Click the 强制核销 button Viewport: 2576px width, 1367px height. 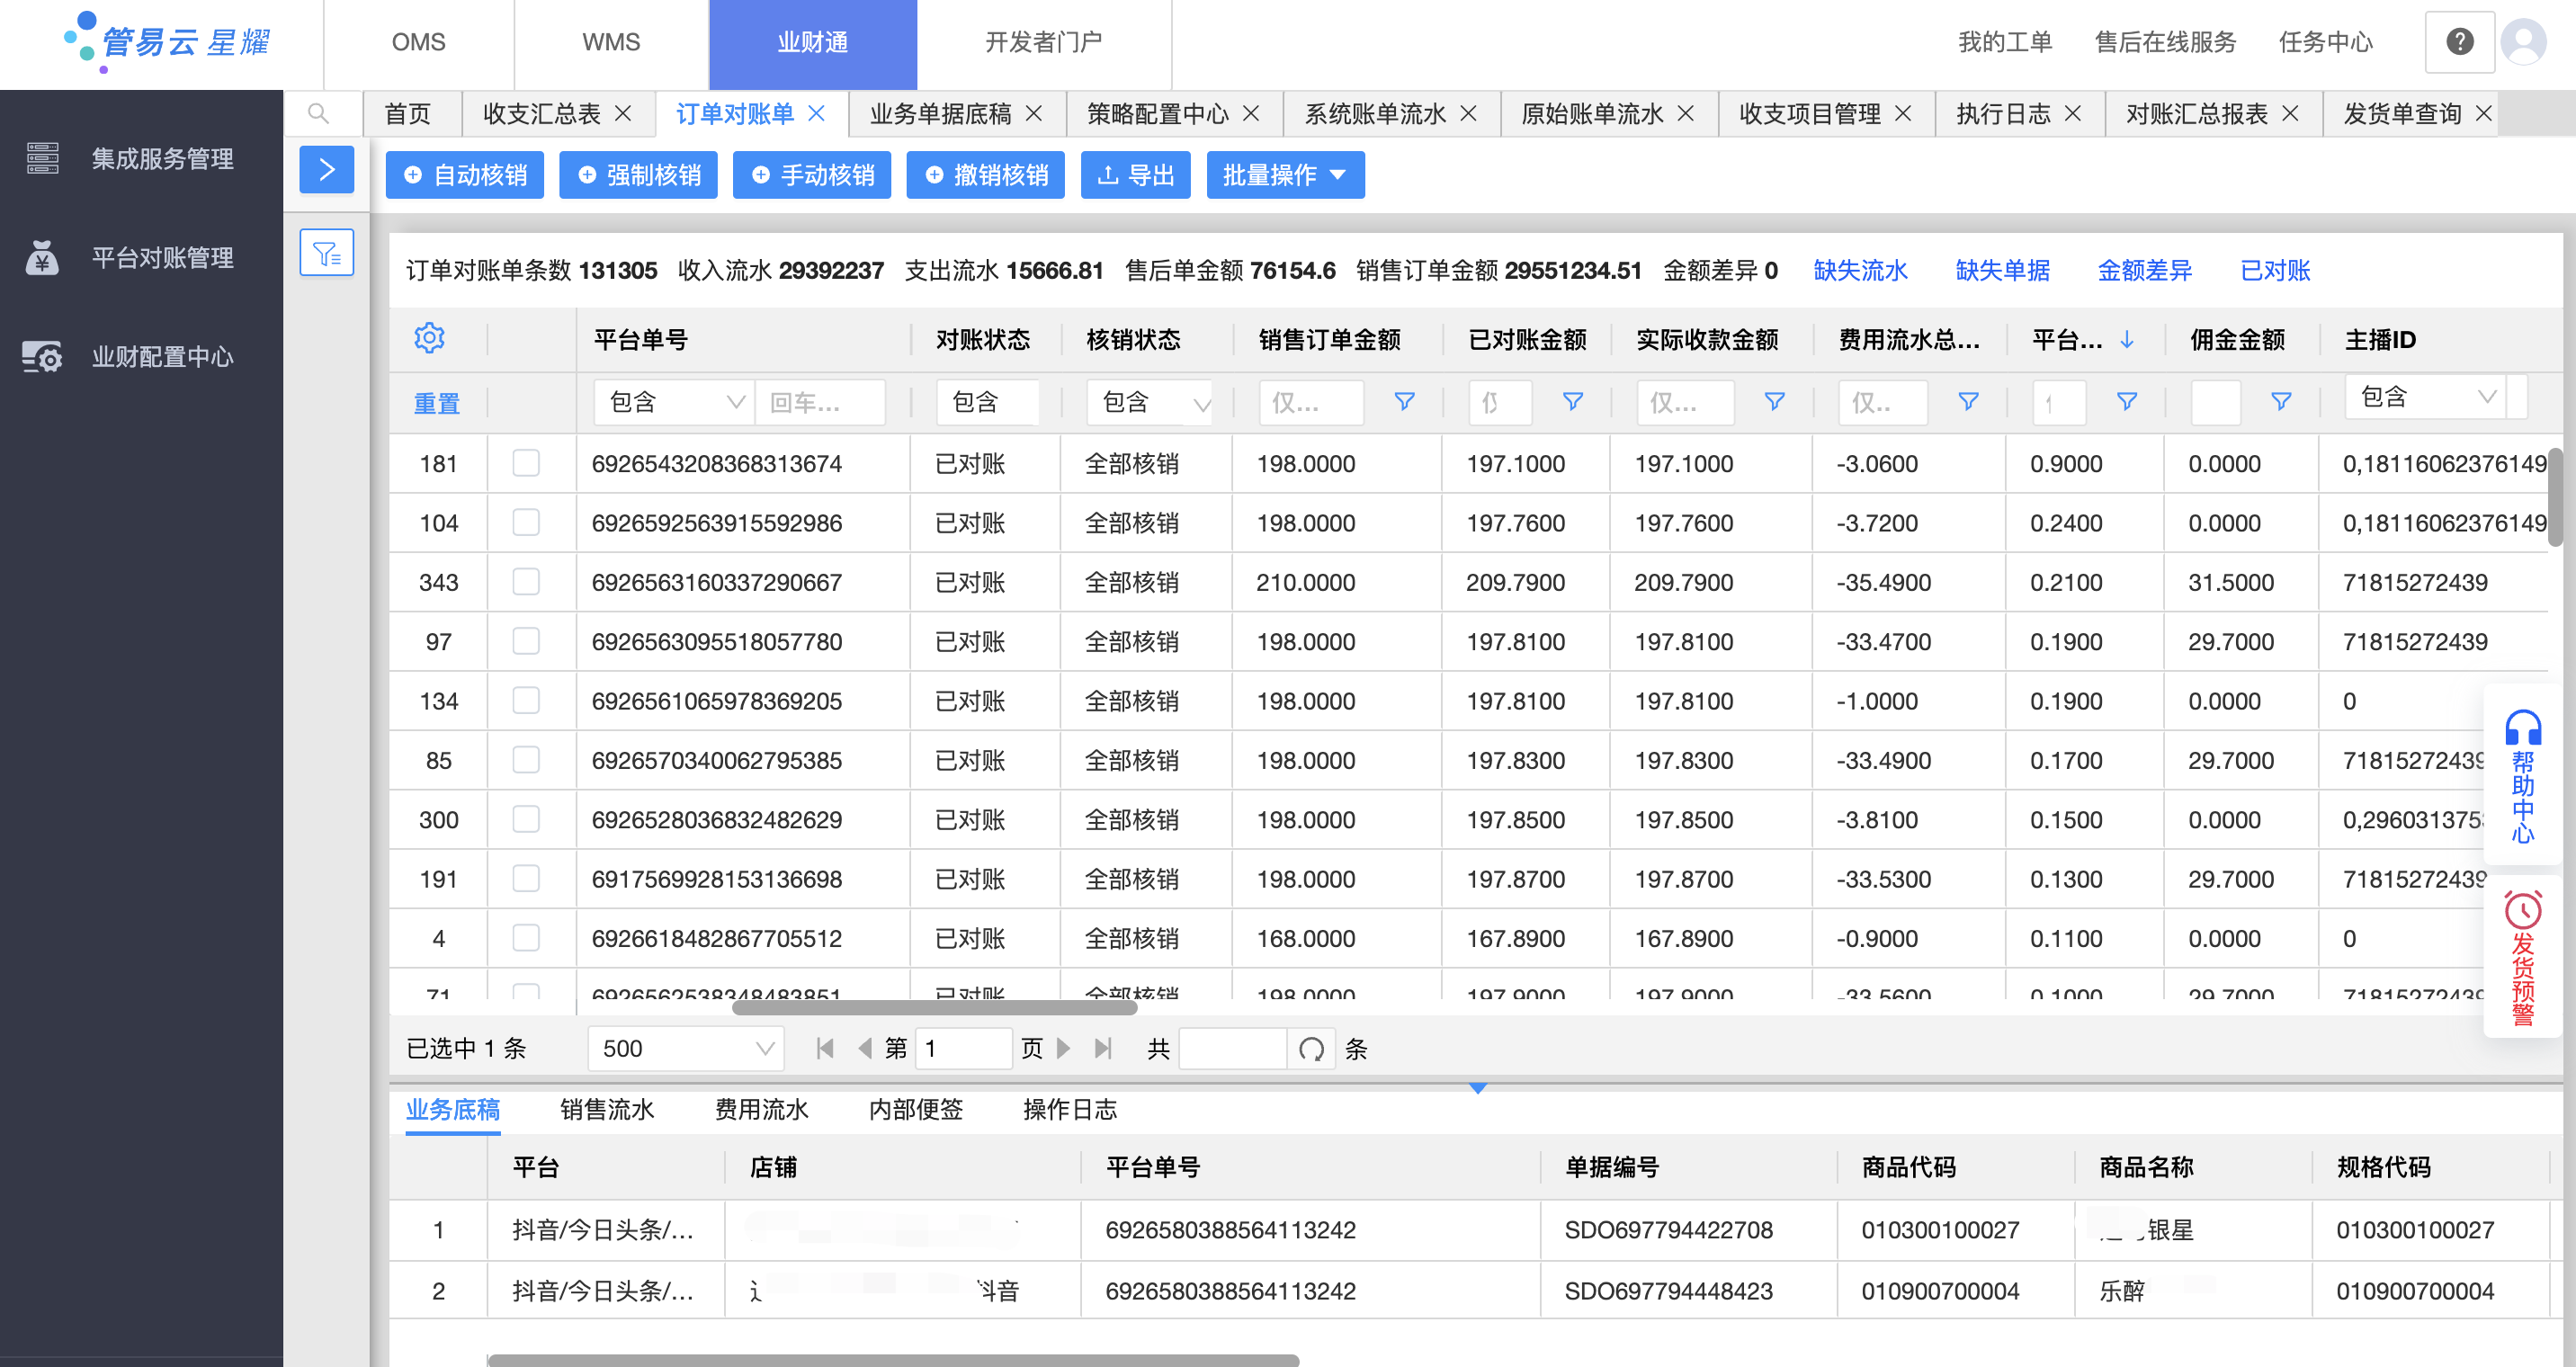pos(638,175)
